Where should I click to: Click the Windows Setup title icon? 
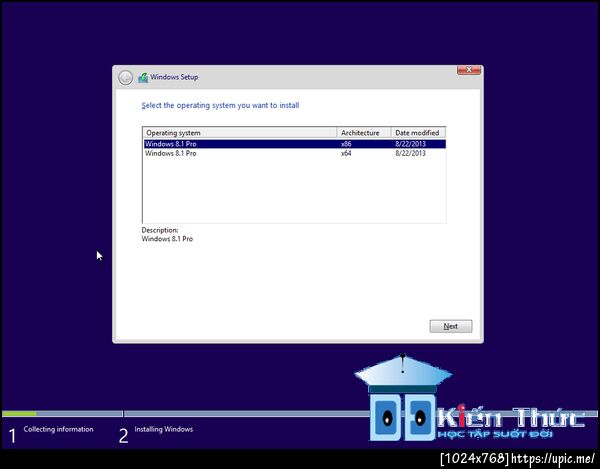point(143,78)
